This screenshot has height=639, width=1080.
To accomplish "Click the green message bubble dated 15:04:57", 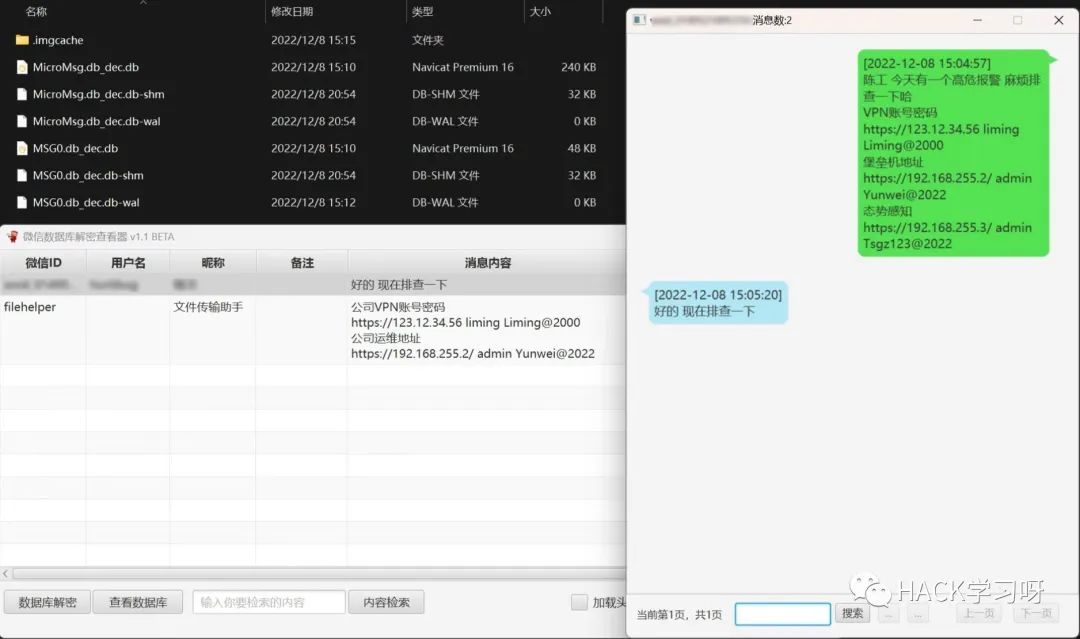I will point(953,153).
